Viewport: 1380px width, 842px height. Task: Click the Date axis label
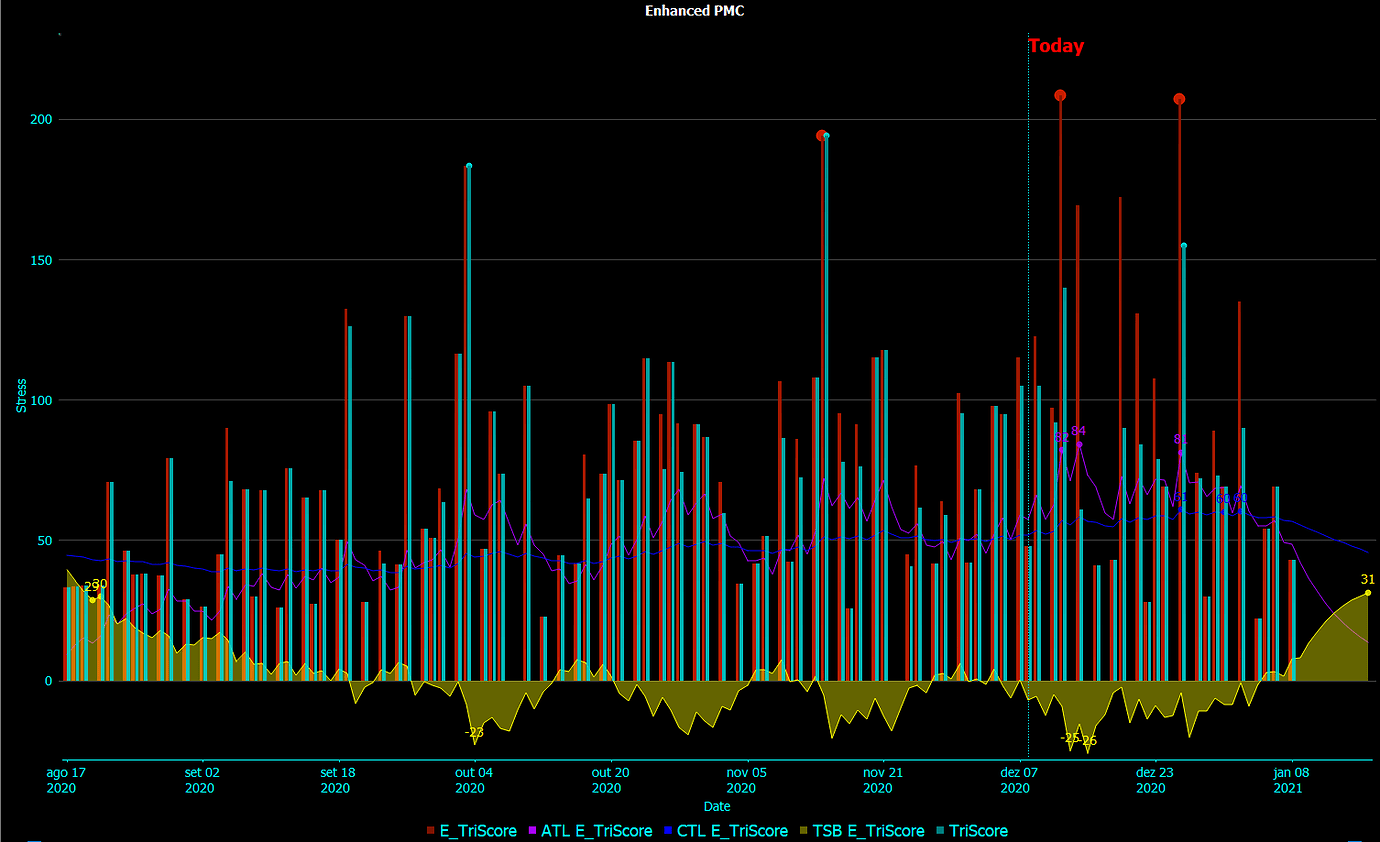click(717, 806)
